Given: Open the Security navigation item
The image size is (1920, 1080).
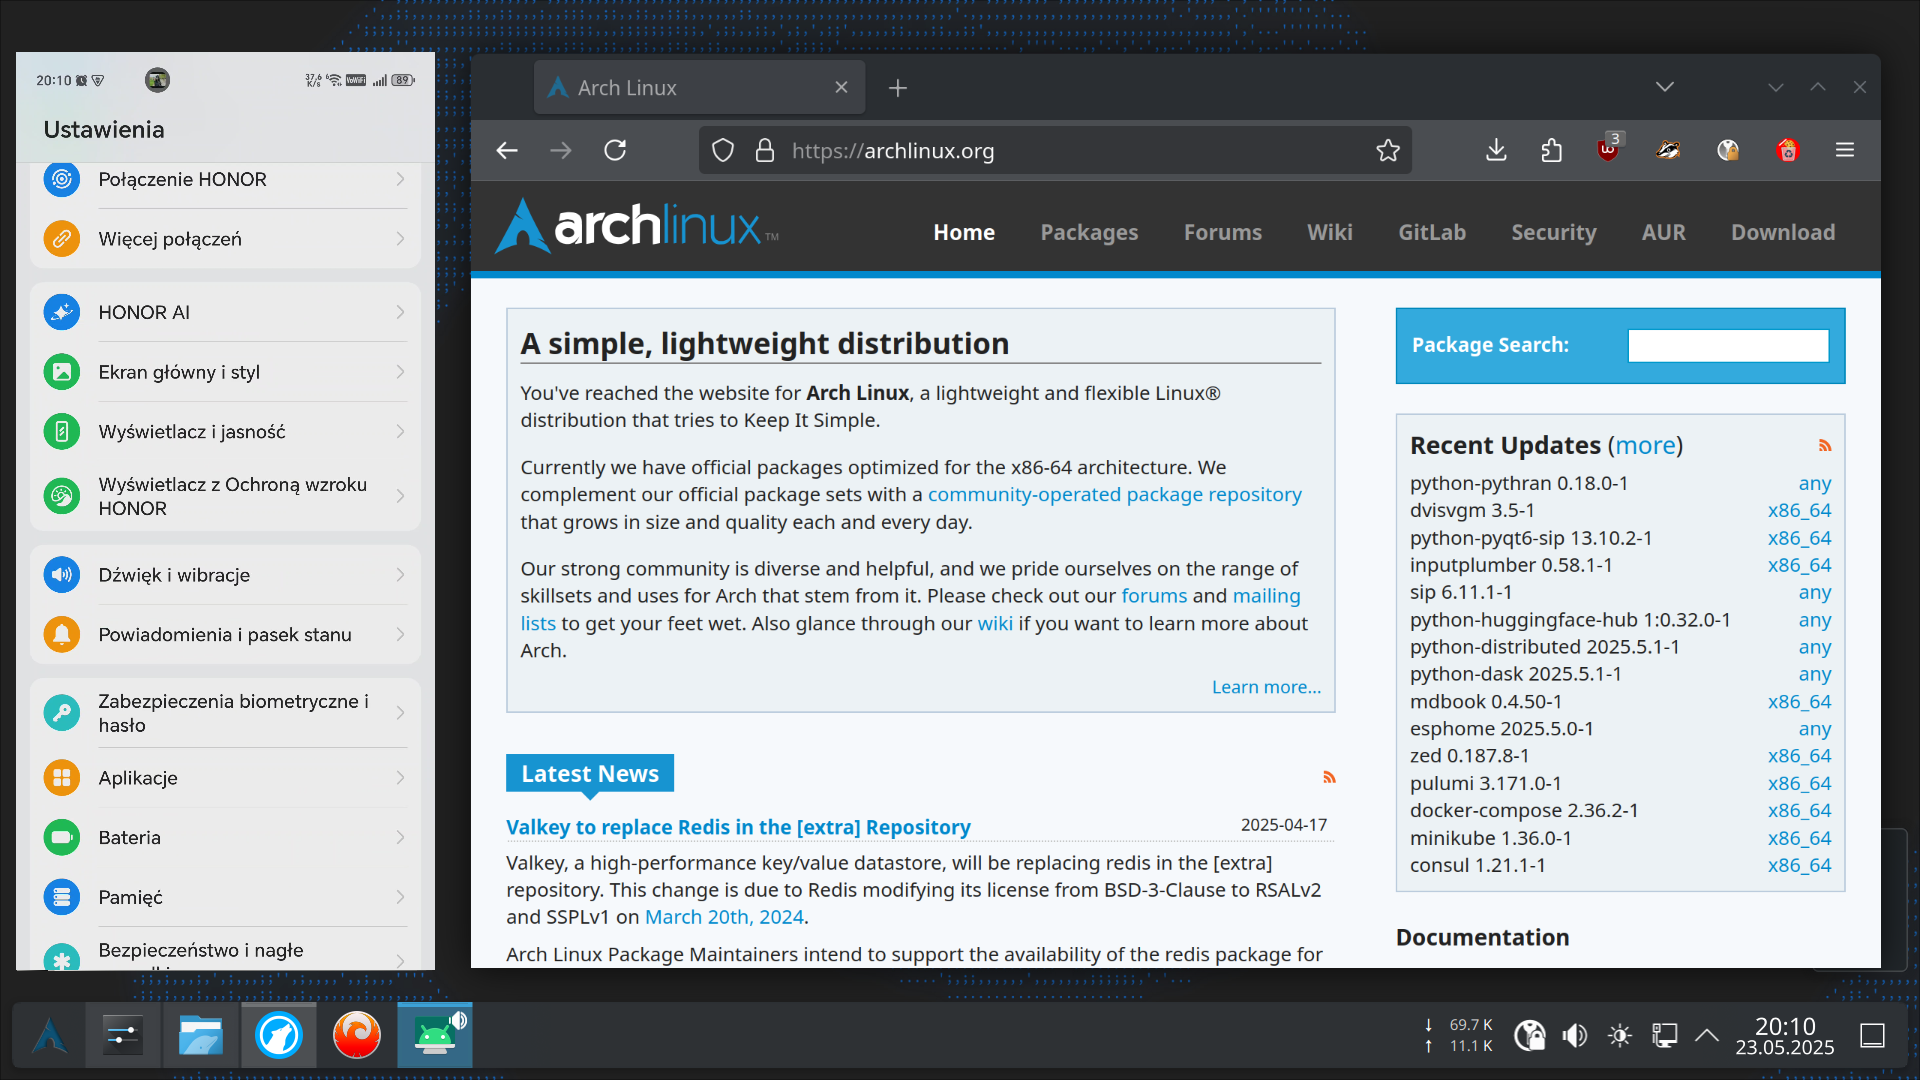Looking at the screenshot, I should (x=1554, y=232).
